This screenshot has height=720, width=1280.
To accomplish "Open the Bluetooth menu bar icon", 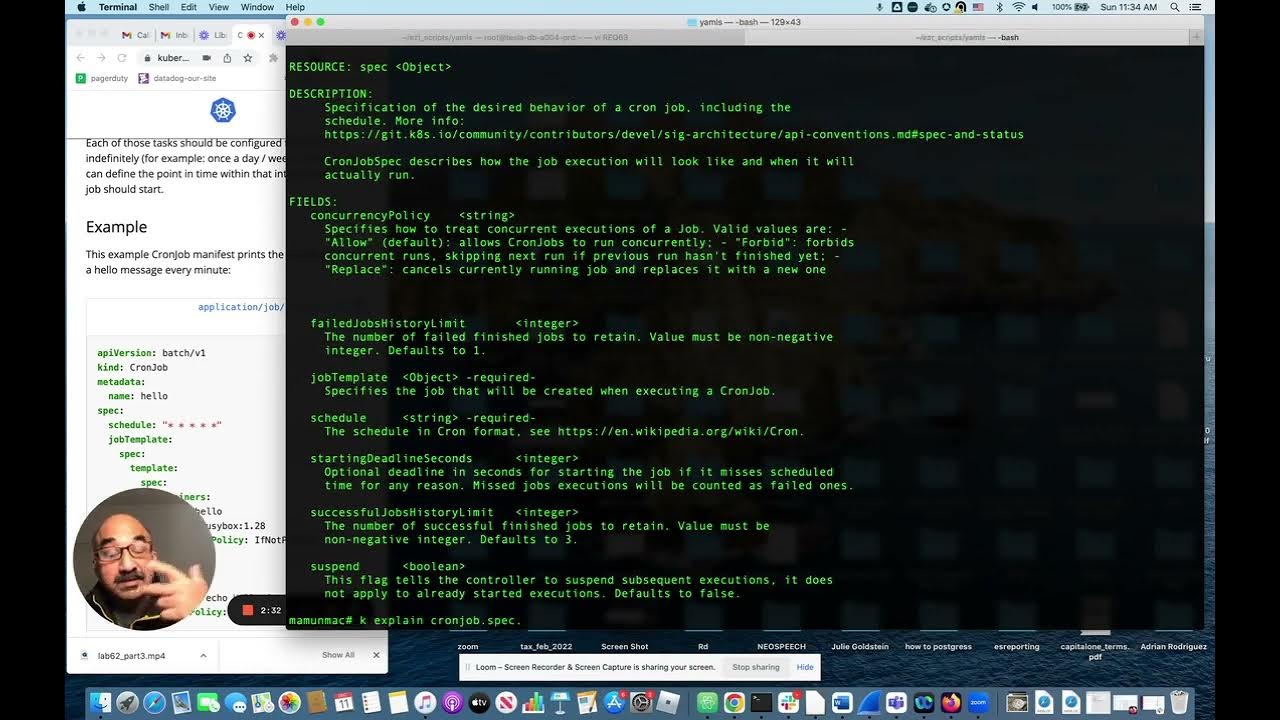I will coord(999,7).
